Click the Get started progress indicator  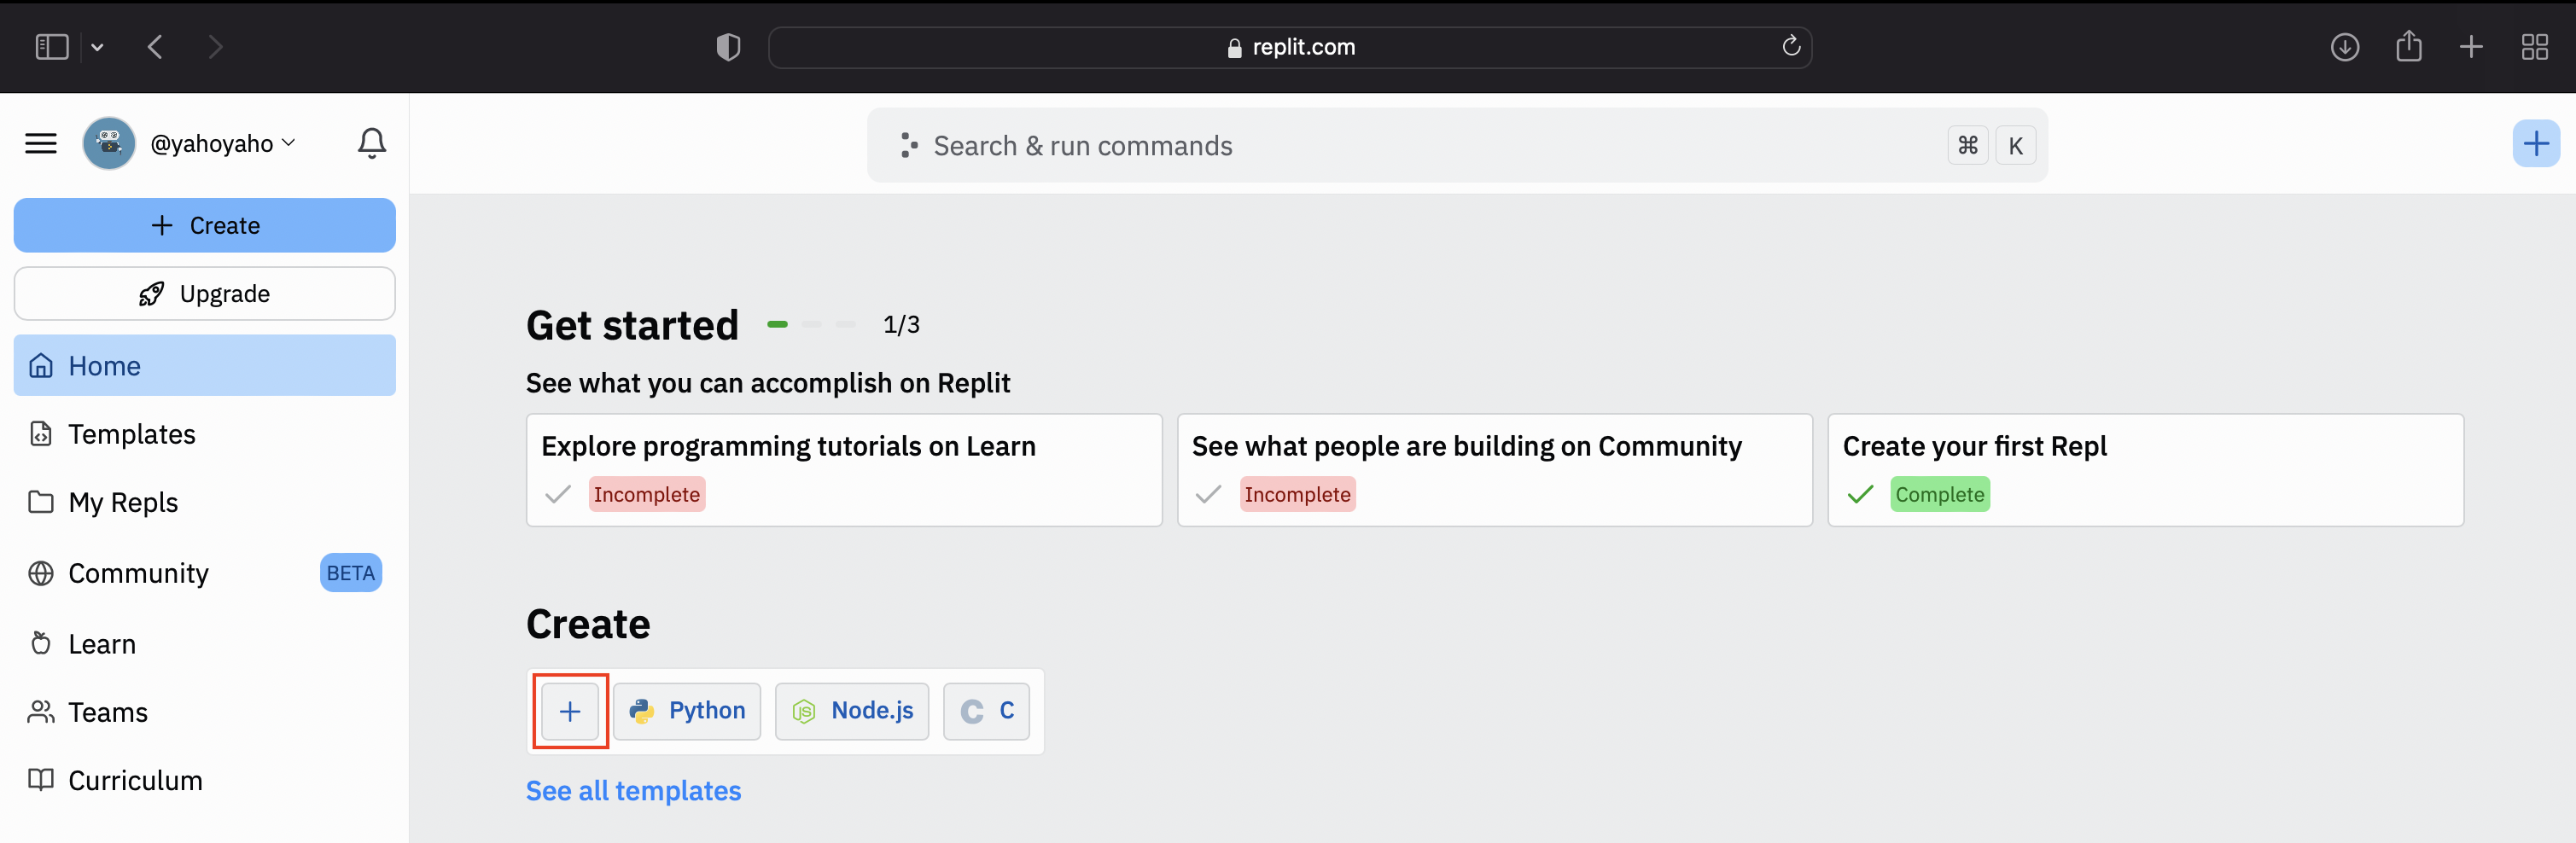810,324
